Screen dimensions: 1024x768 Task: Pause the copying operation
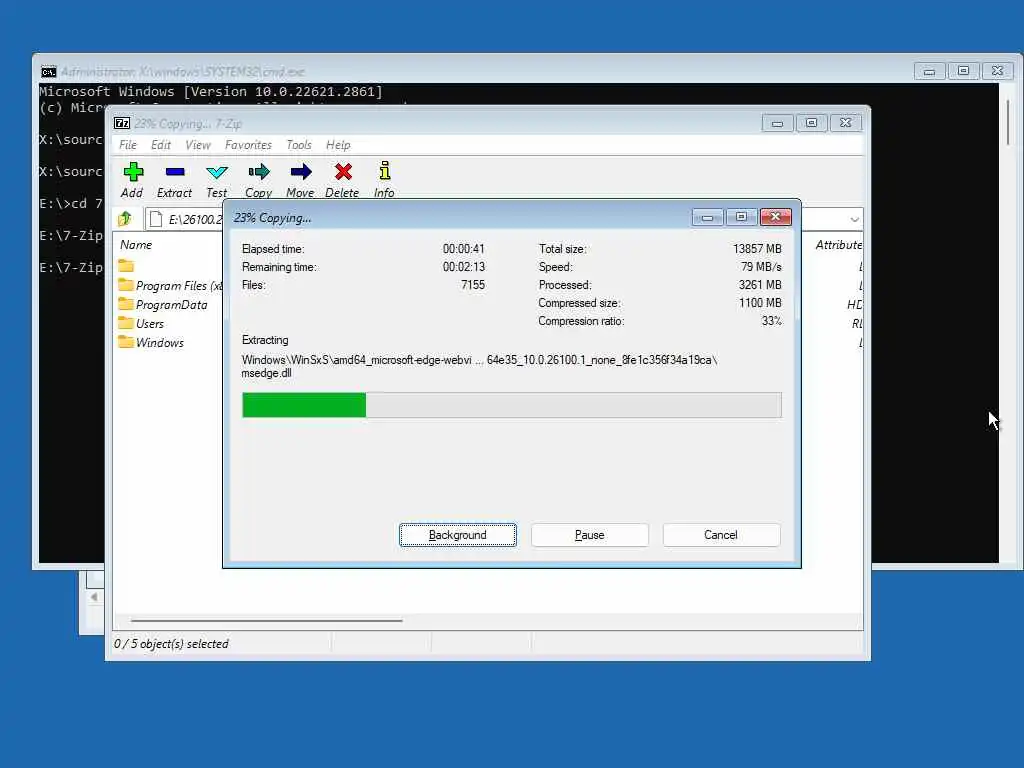pyautogui.click(x=590, y=535)
